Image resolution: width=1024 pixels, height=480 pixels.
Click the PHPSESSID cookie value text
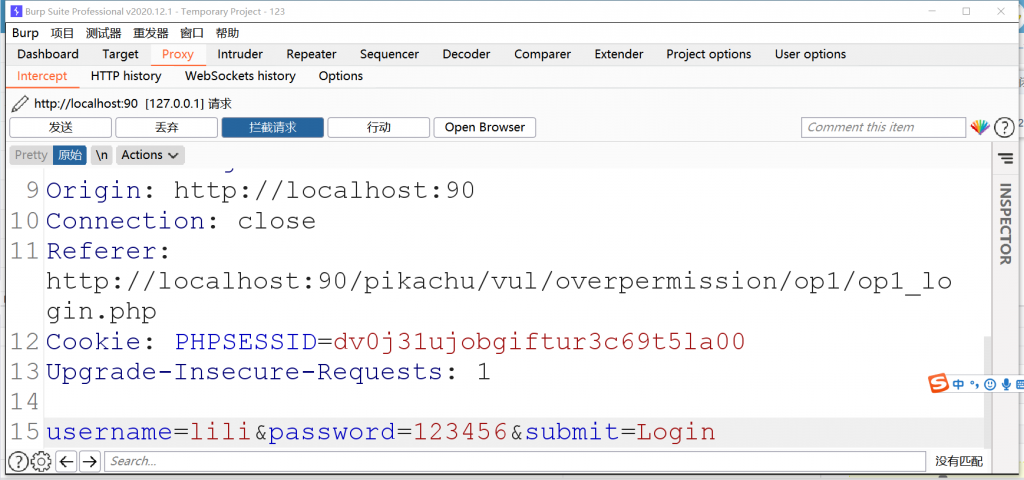539,342
